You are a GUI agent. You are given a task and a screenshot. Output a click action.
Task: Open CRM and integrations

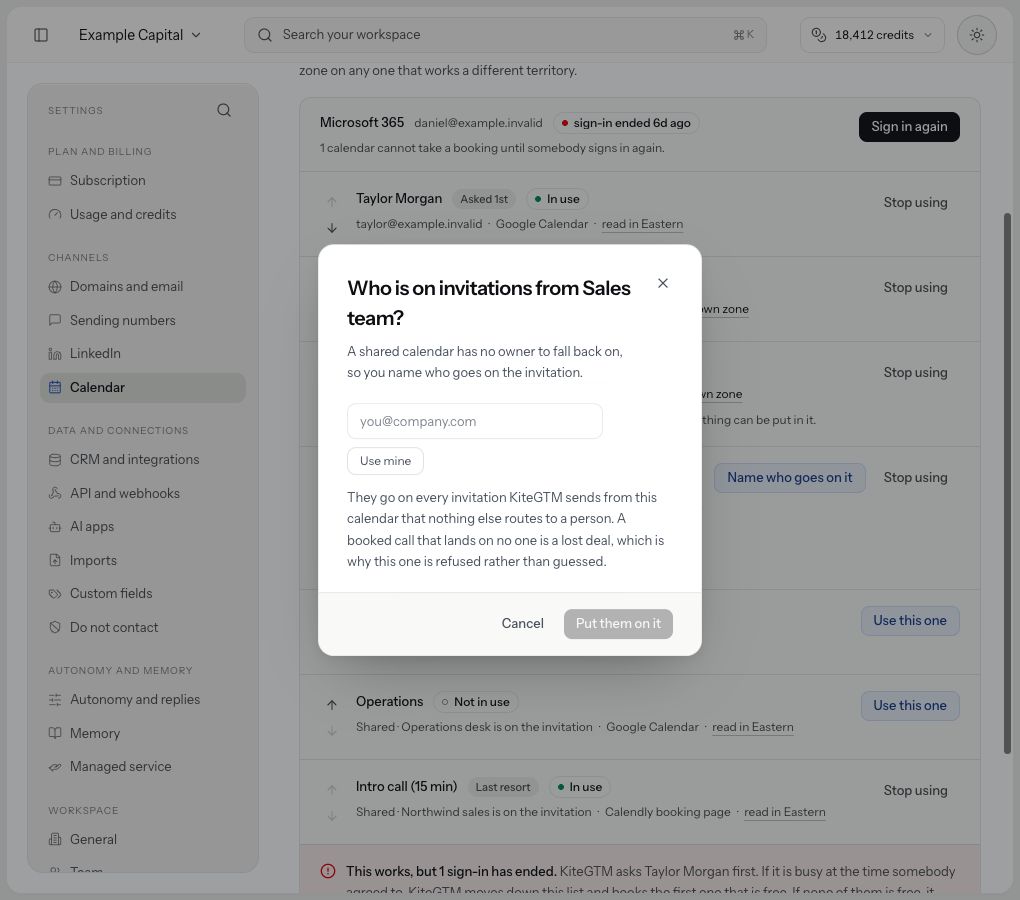point(143,460)
